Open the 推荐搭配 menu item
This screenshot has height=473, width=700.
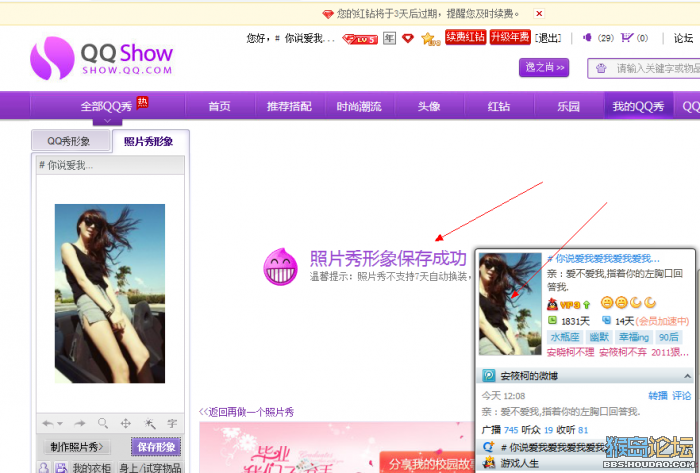pyautogui.click(x=289, y=106)
